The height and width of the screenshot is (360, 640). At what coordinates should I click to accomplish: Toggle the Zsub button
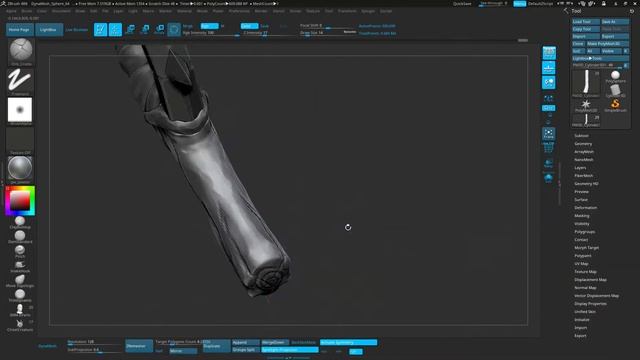click(x=265, y=26)
